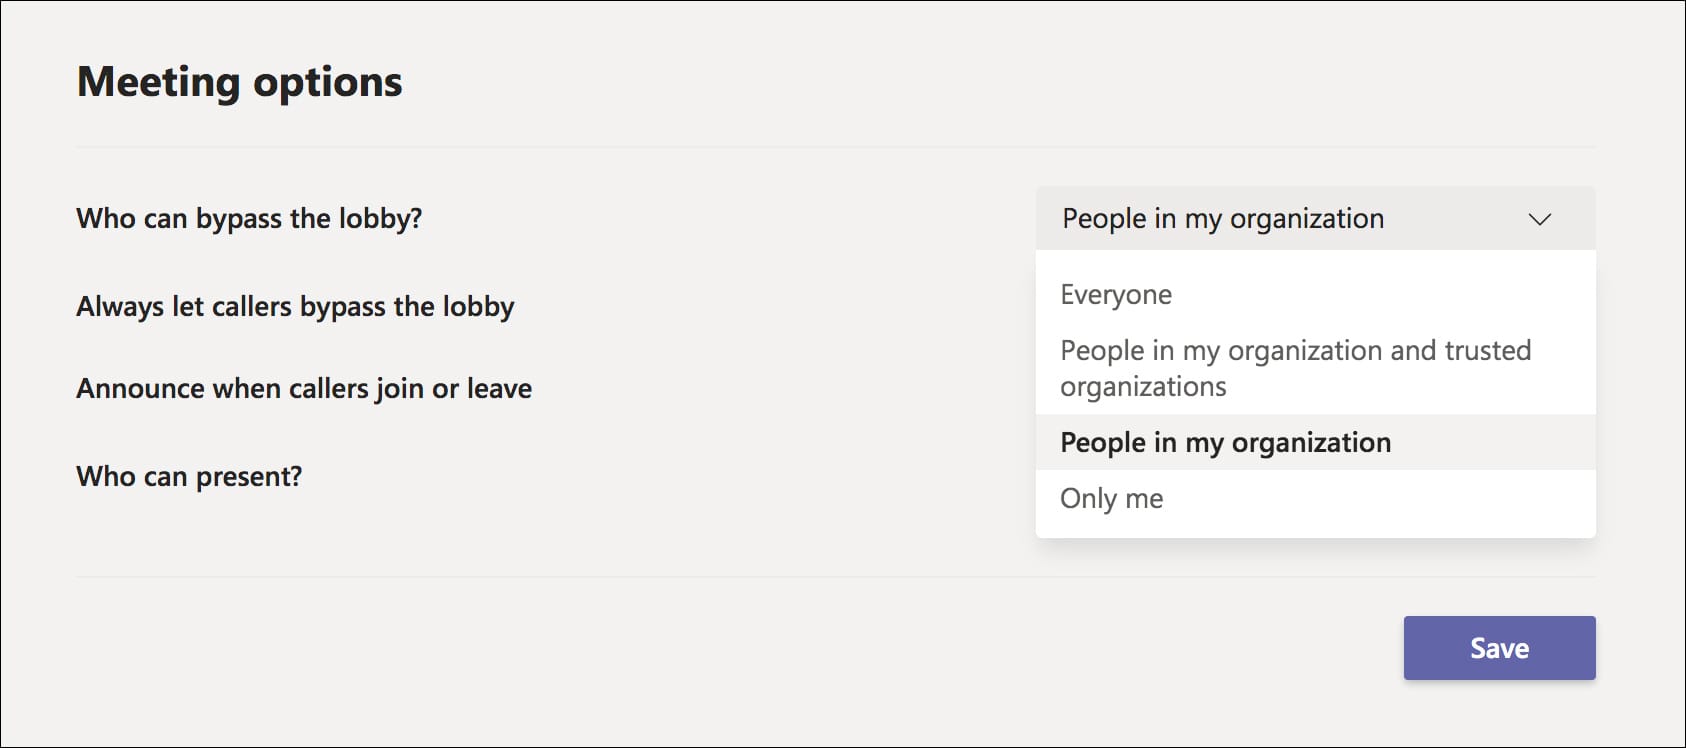This screenshot has width=1686, height=748.
Task: Click the divider line above the Save button
Action: pyautogui.click(x=835, y=576)
